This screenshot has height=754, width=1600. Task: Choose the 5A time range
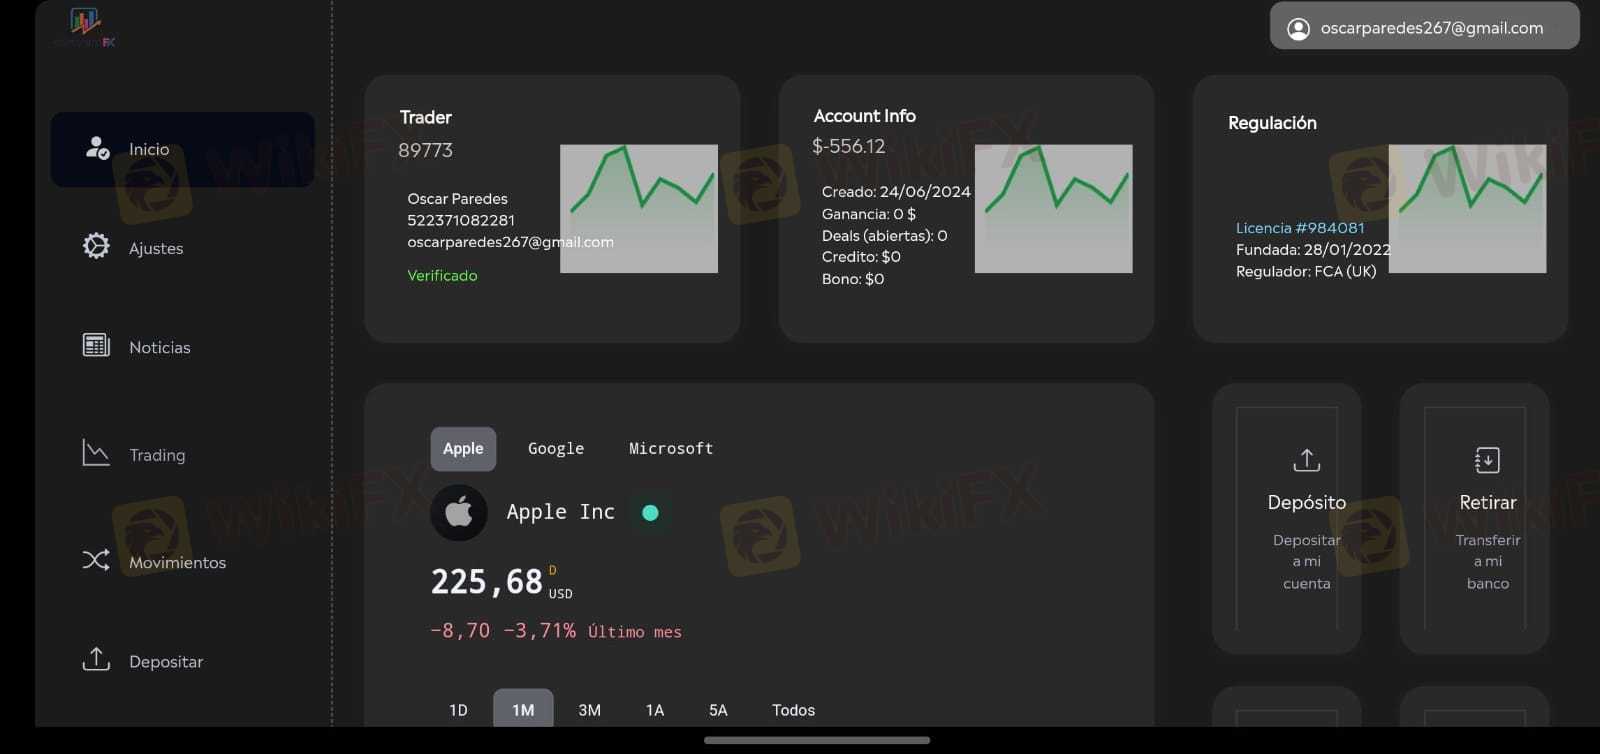point(718,710)
